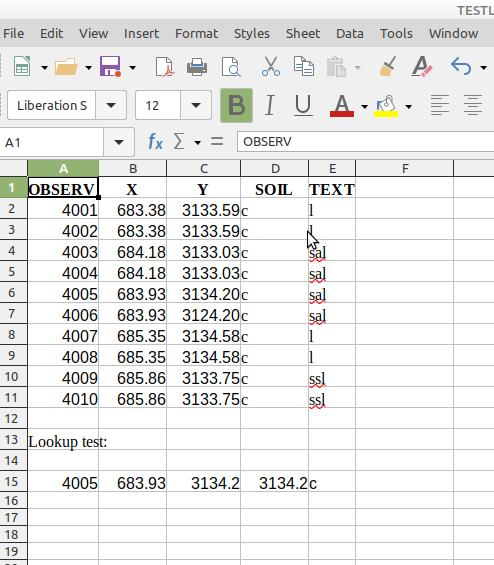Viewport: 494px width, 565px height.
Task: Click the formula input line showing OBSERV
Action: 365,142
